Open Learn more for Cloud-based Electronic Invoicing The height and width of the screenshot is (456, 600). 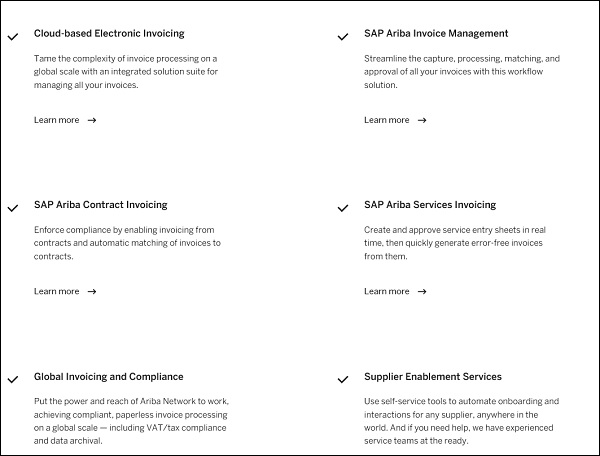click(x=56, y=120)
